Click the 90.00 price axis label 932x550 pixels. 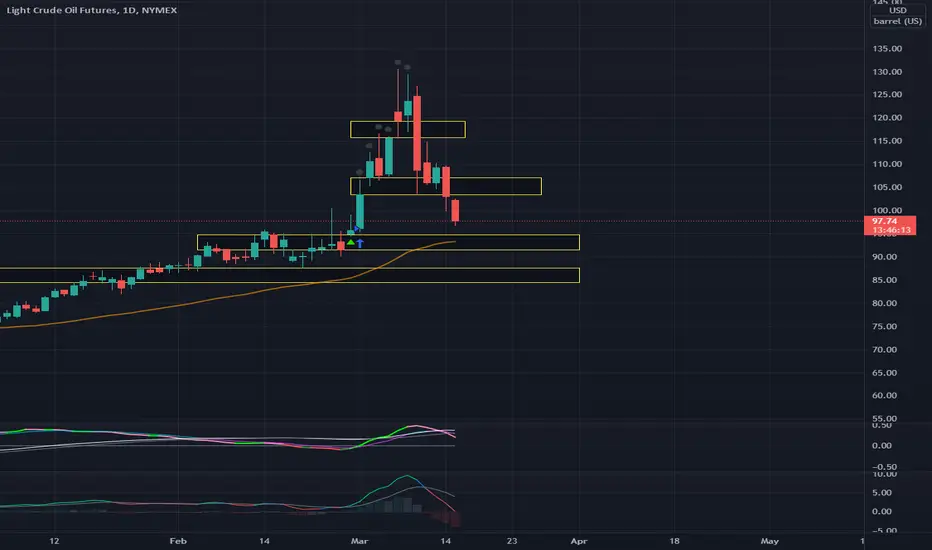click(884, 257)
